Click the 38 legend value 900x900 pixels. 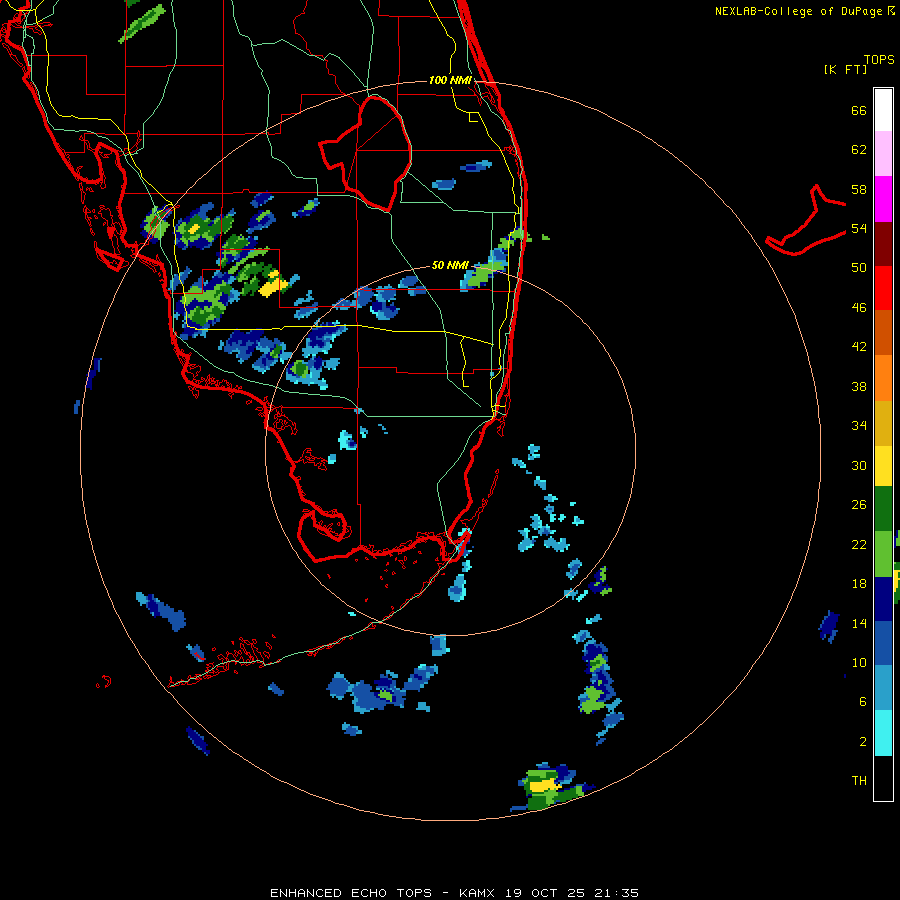859,386
